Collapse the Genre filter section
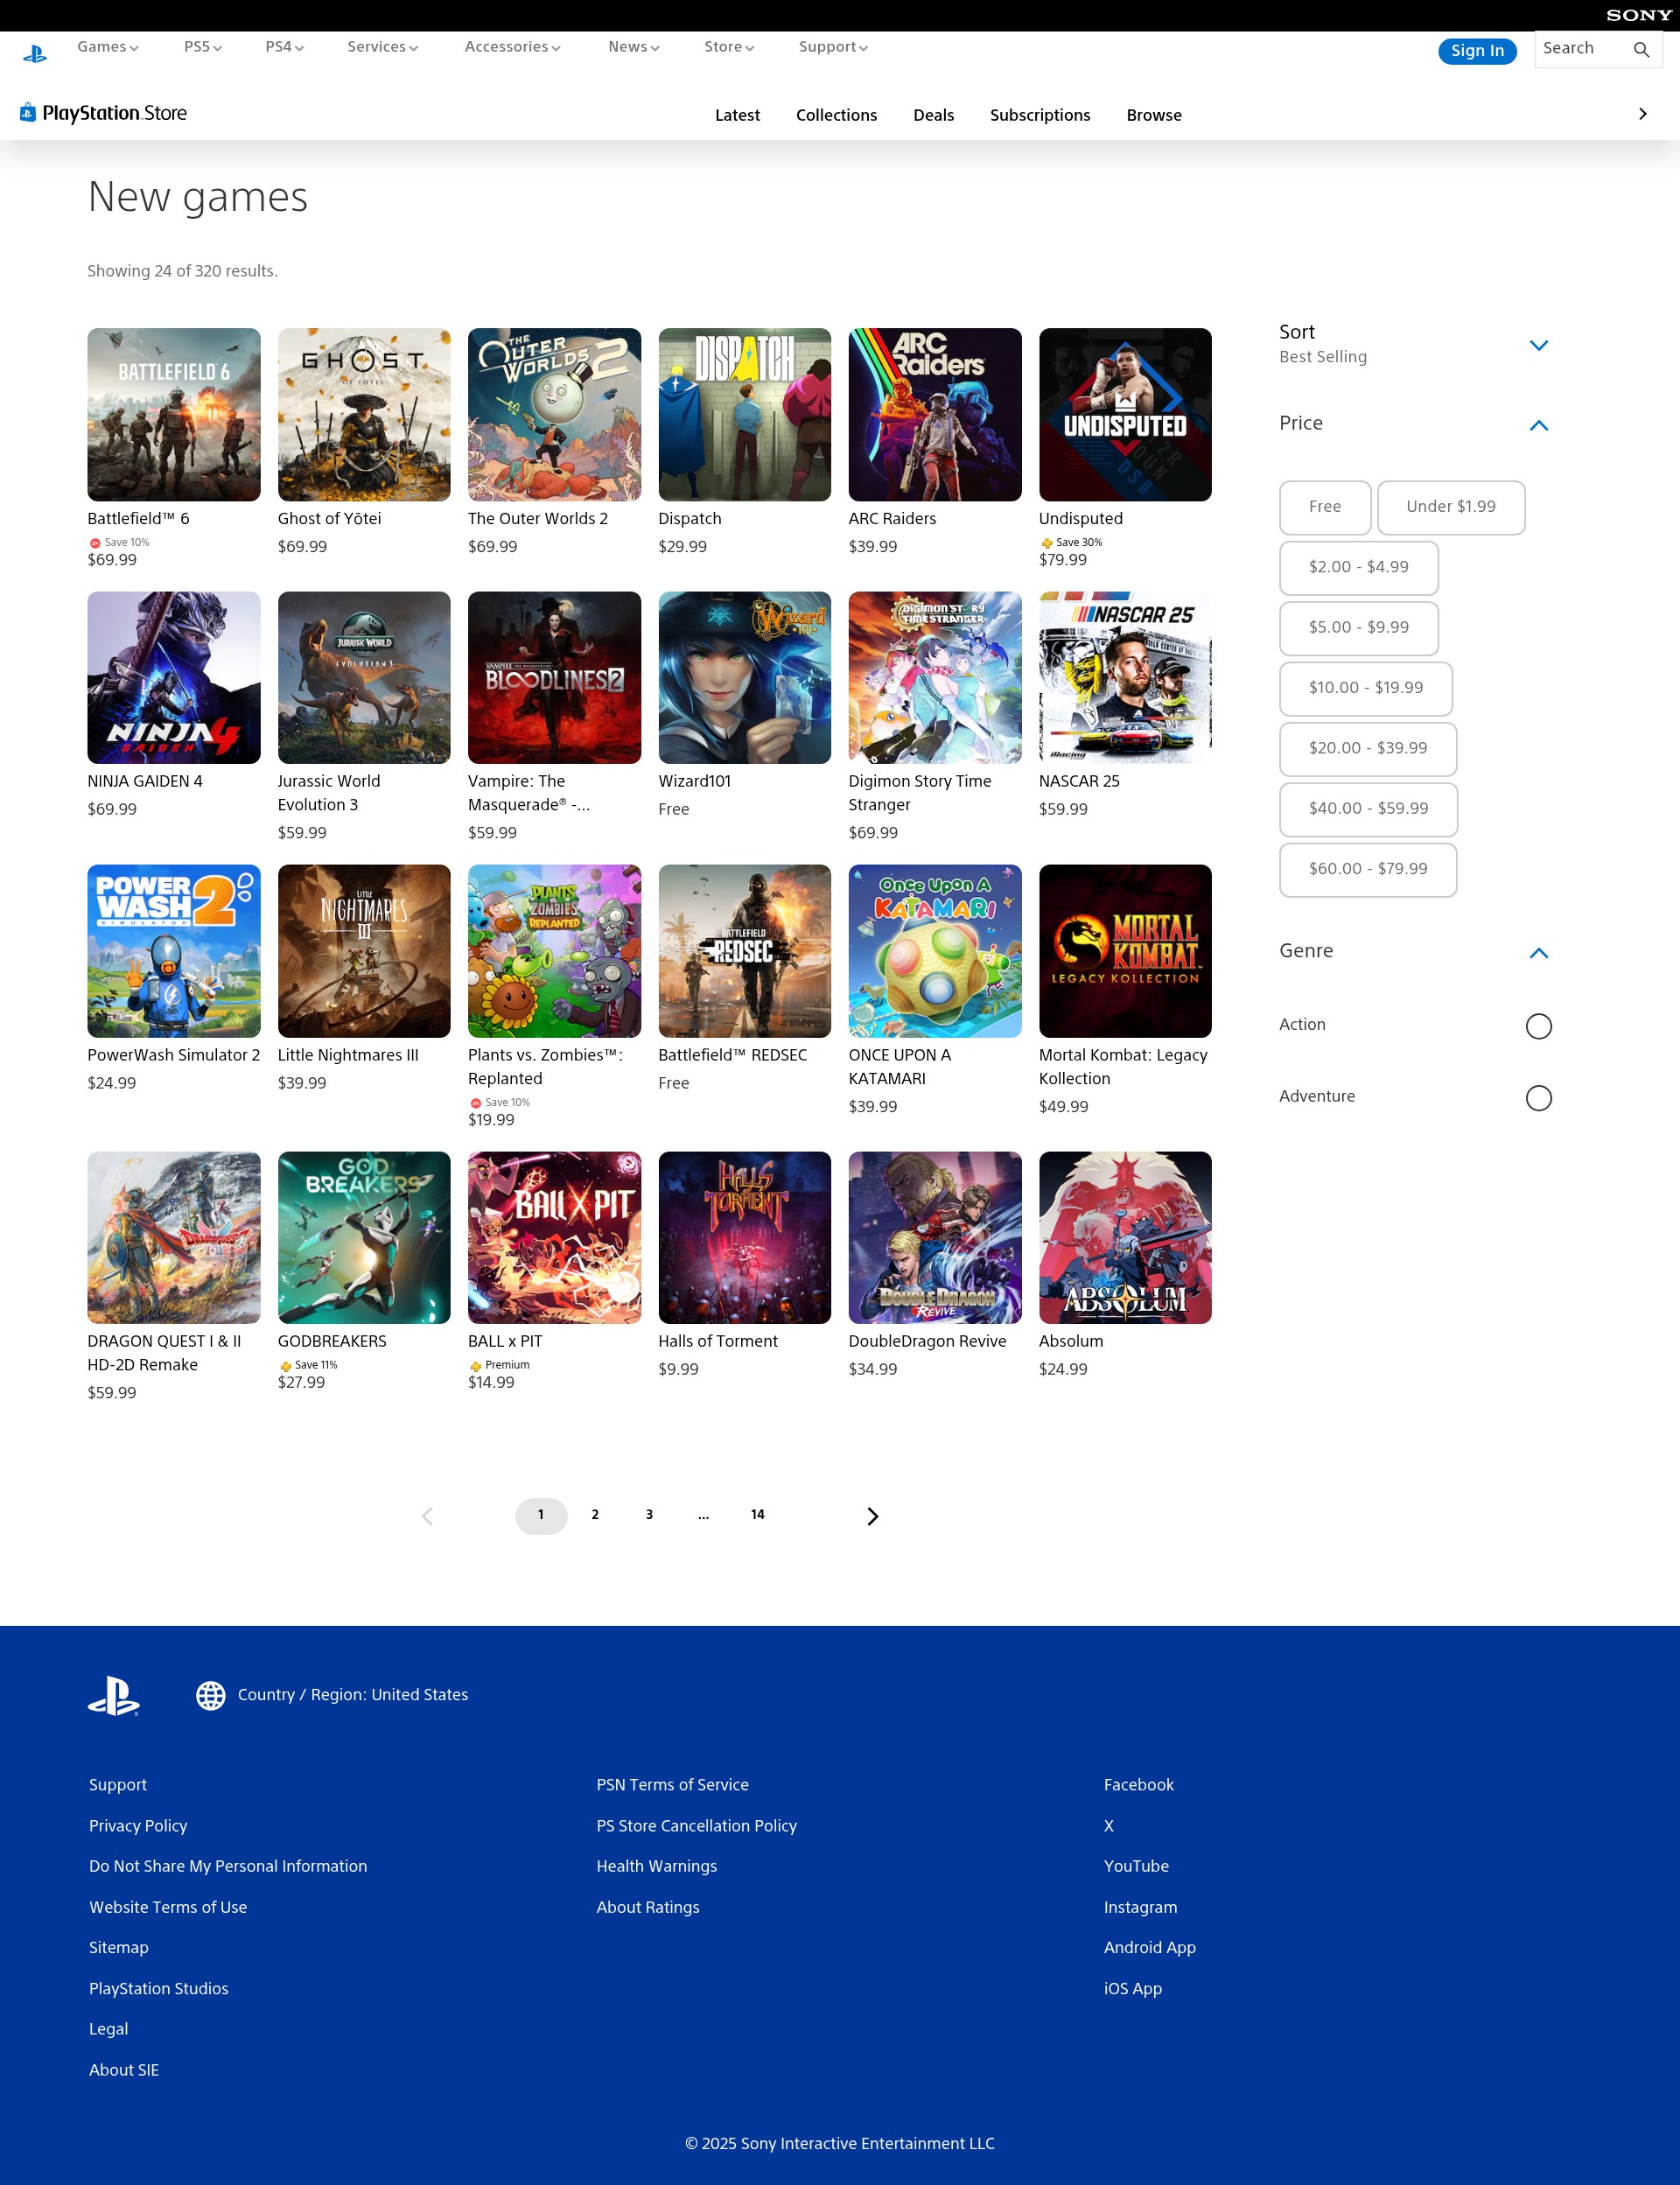 point(1538,953)
